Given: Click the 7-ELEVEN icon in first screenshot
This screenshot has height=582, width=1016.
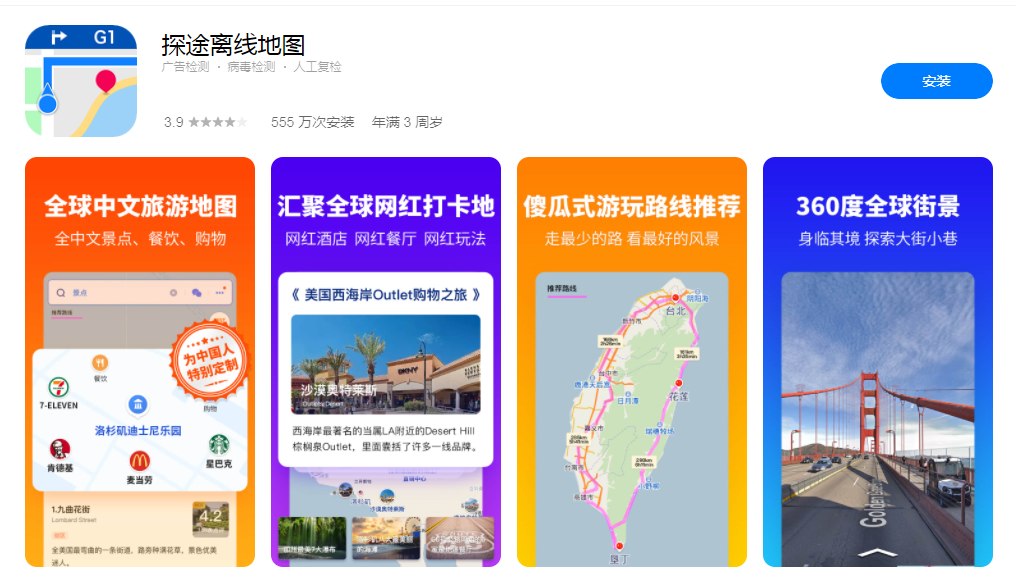Looking at the screenshot, I should click(x=59, y=387).
